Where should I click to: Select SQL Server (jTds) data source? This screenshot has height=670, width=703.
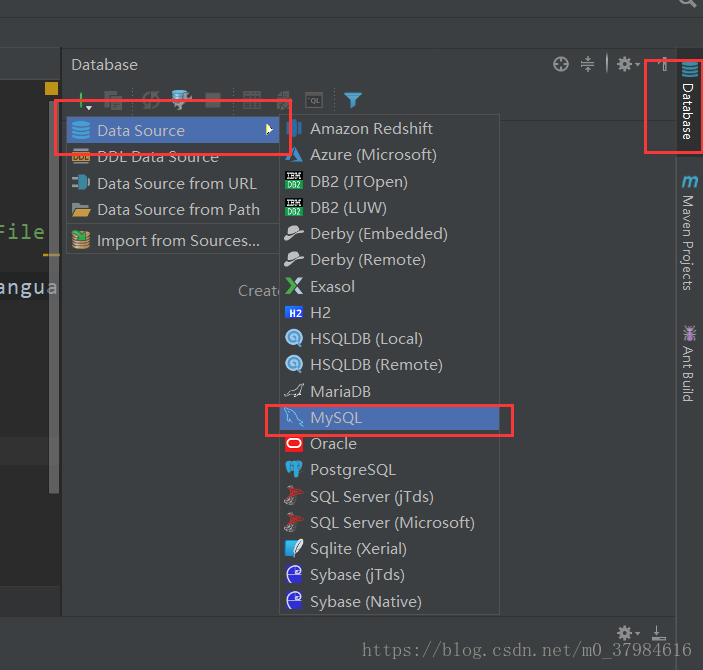(389, 496)
